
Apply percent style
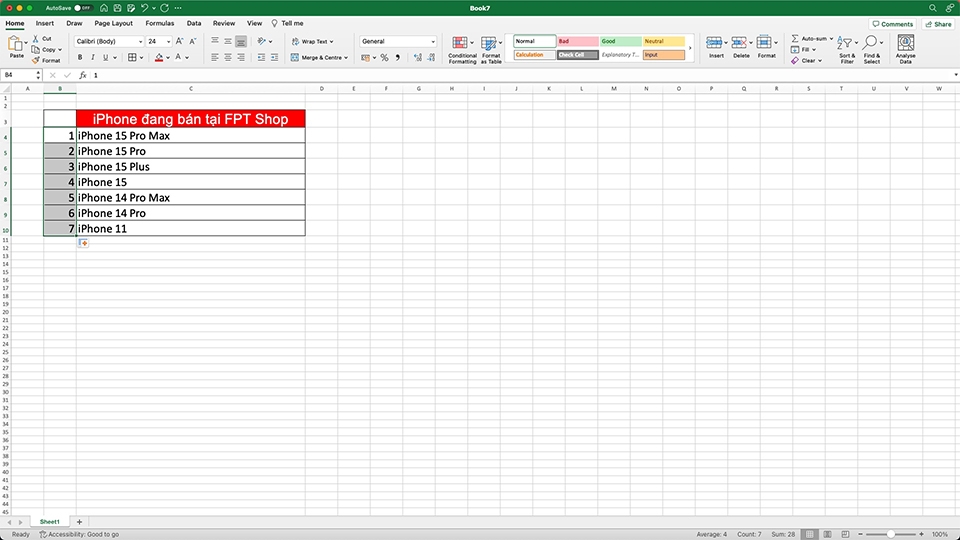[384, 58]
